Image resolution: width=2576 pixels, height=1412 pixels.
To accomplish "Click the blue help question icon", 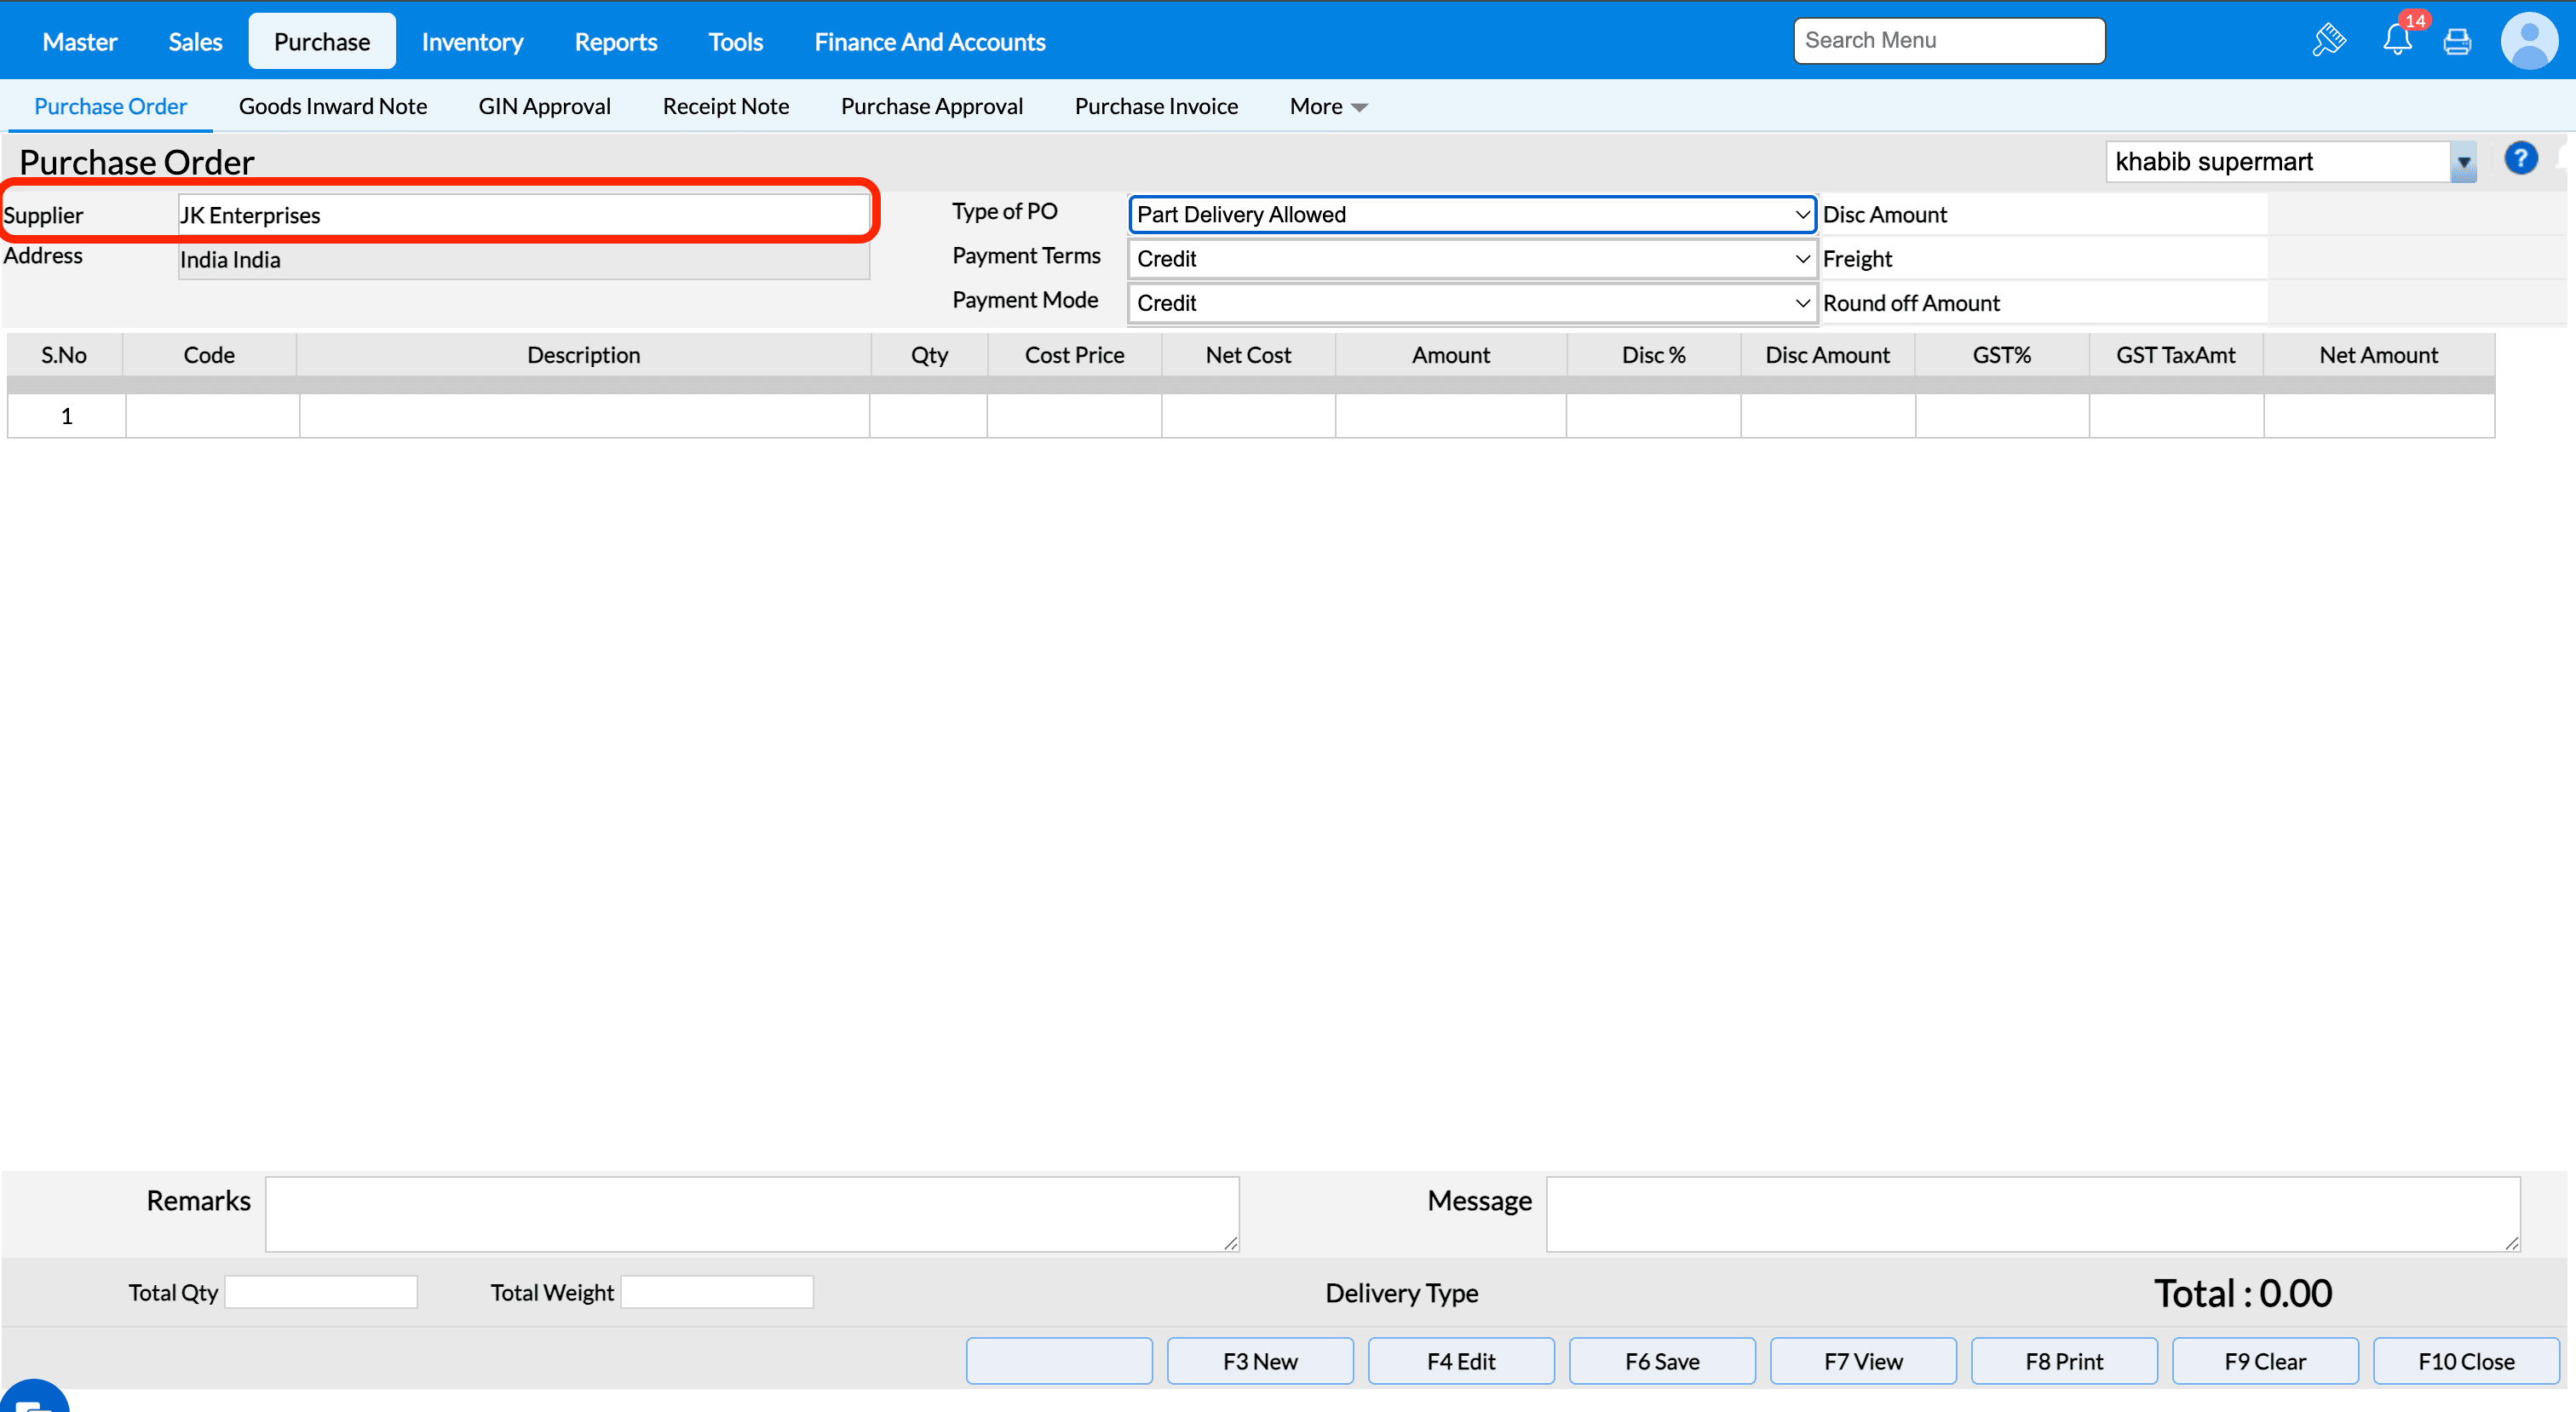I will pos(2520,159).
